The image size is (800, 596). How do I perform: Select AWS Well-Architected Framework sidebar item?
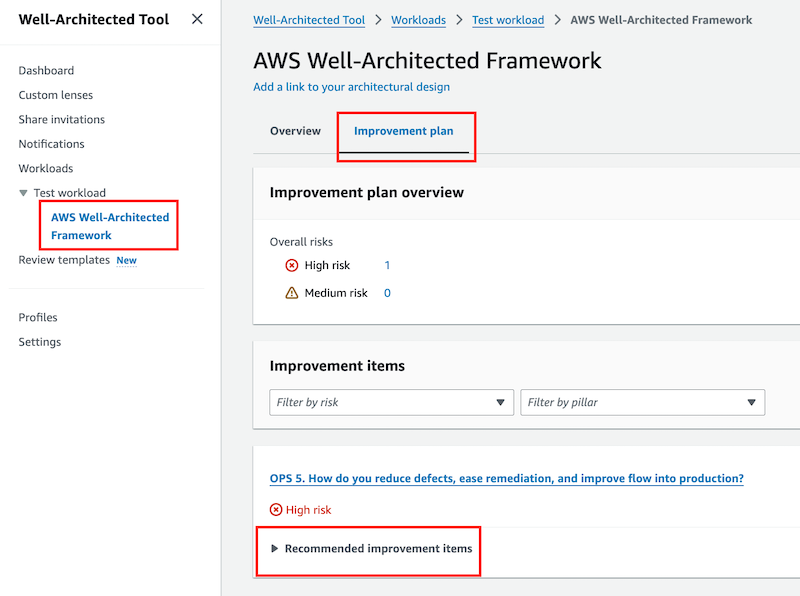[x=110, y=226]
